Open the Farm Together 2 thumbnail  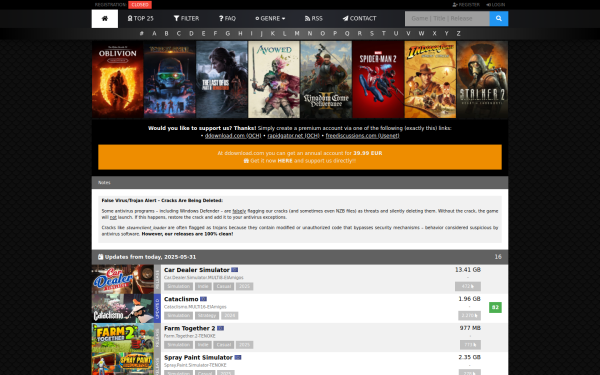click(x=122, y=338)
